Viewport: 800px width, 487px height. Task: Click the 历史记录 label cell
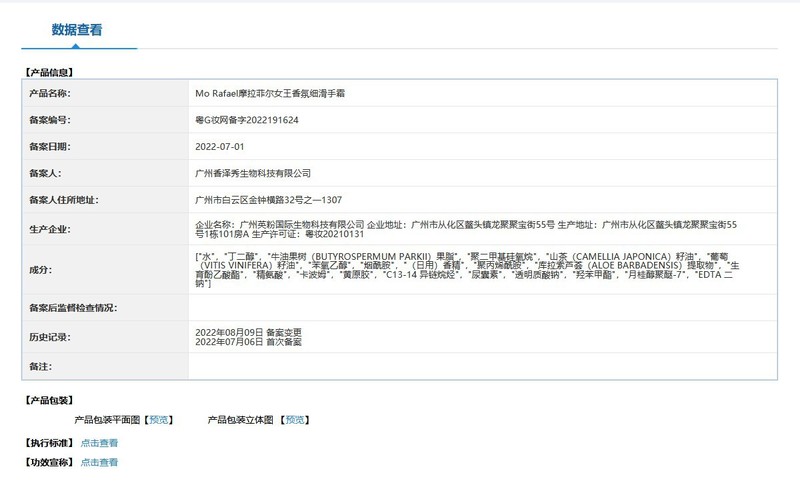pos(105,337)
